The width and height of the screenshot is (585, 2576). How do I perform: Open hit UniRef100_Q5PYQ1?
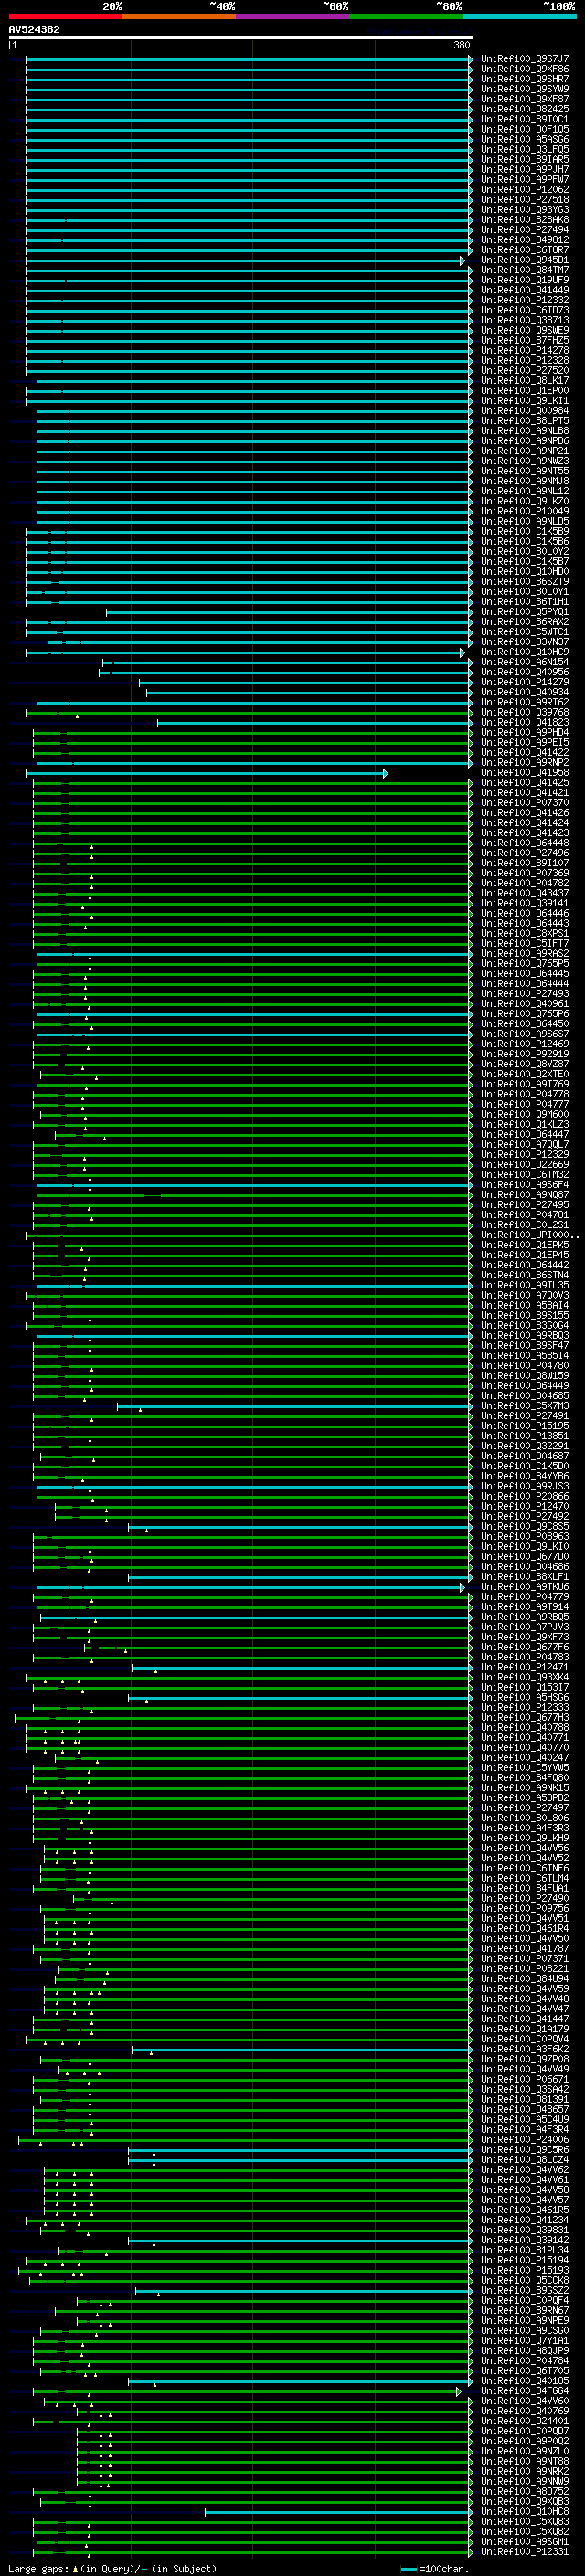525,612
